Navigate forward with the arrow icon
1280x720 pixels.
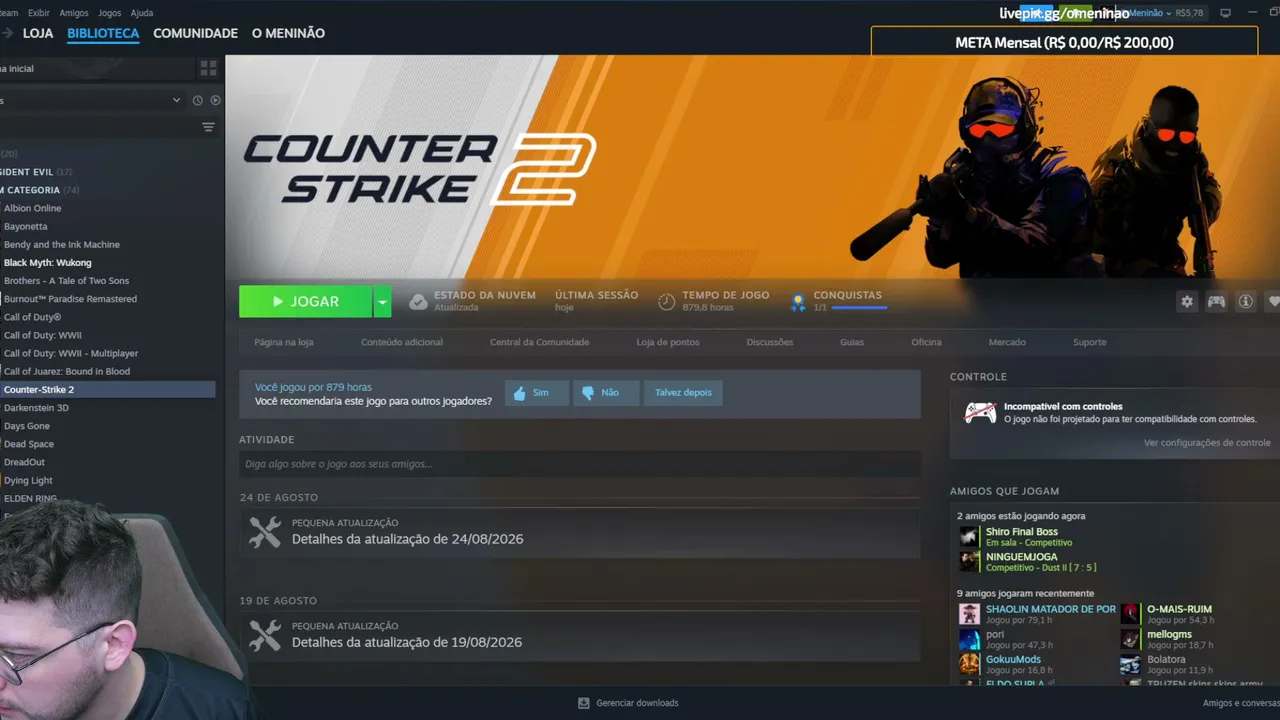[7, 33]
